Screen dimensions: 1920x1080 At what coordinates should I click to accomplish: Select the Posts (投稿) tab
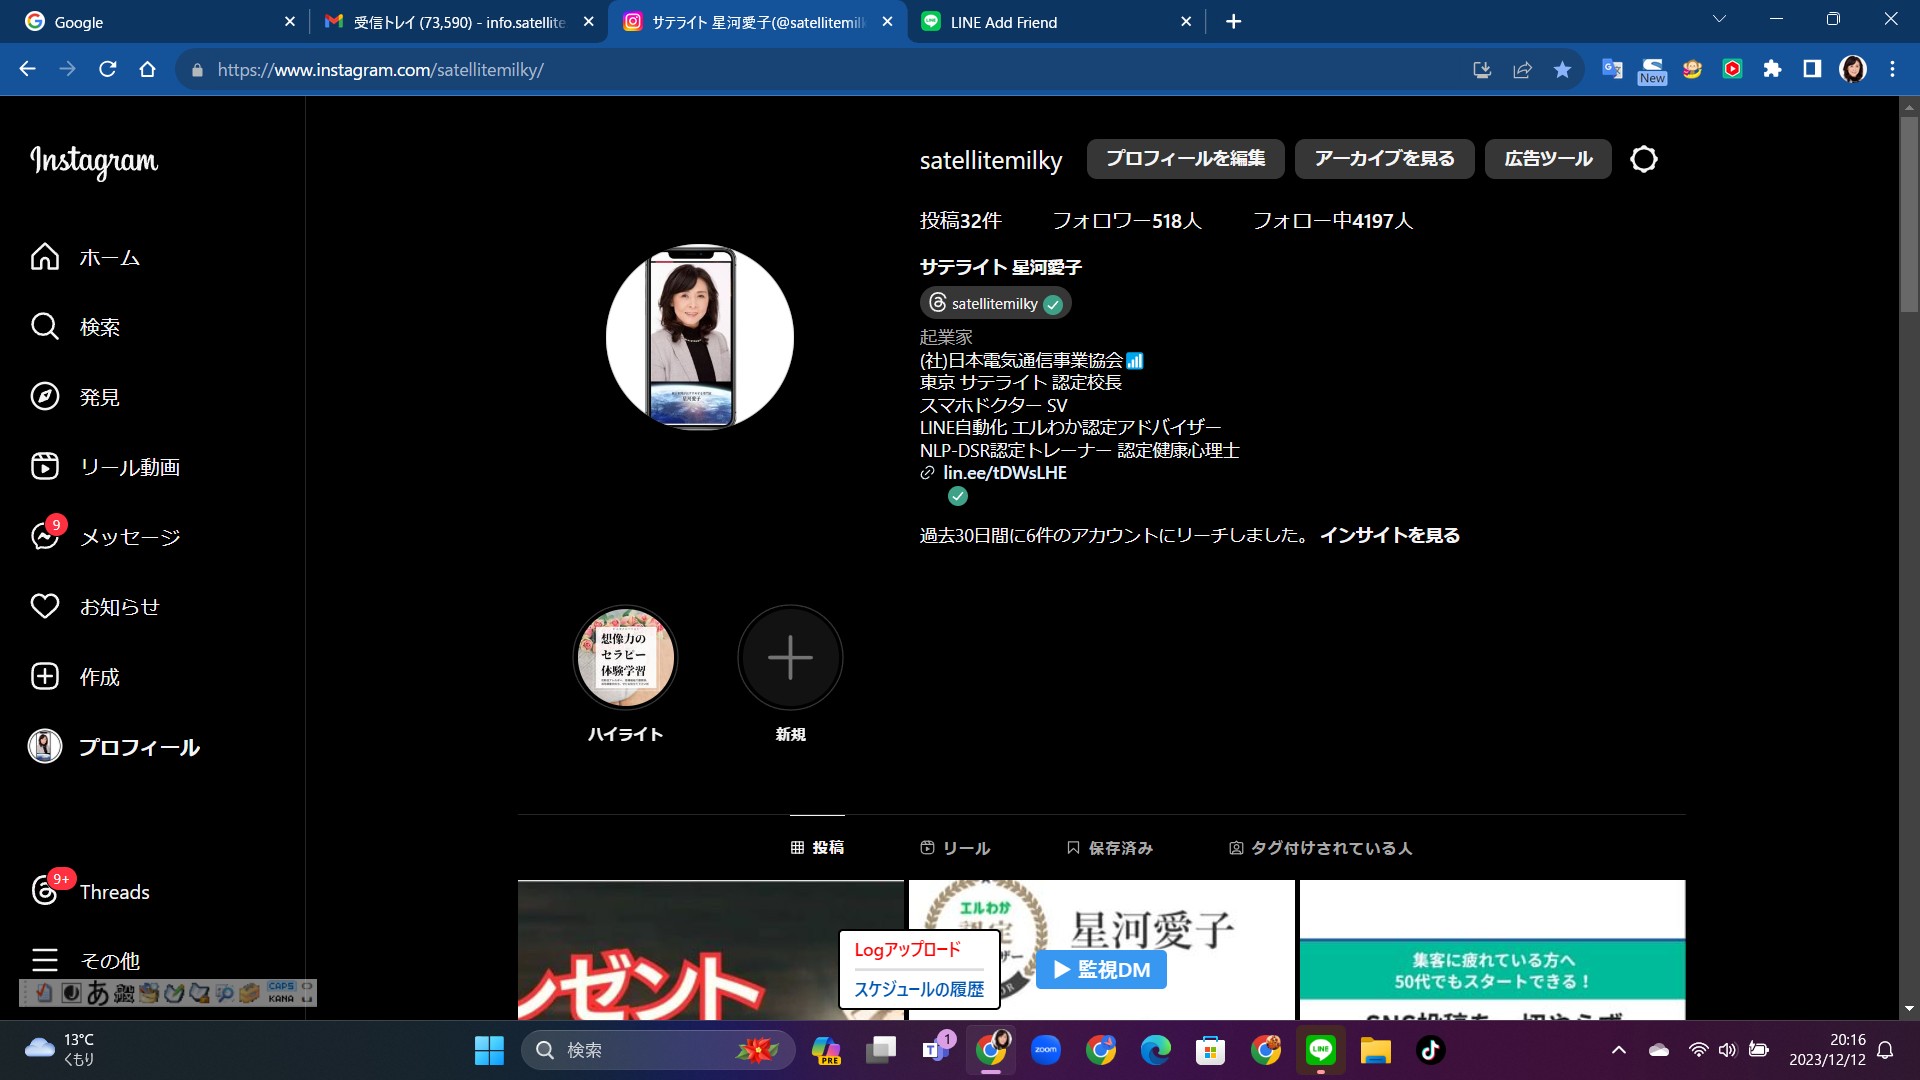pyautogui.click(x=817, y=847)
